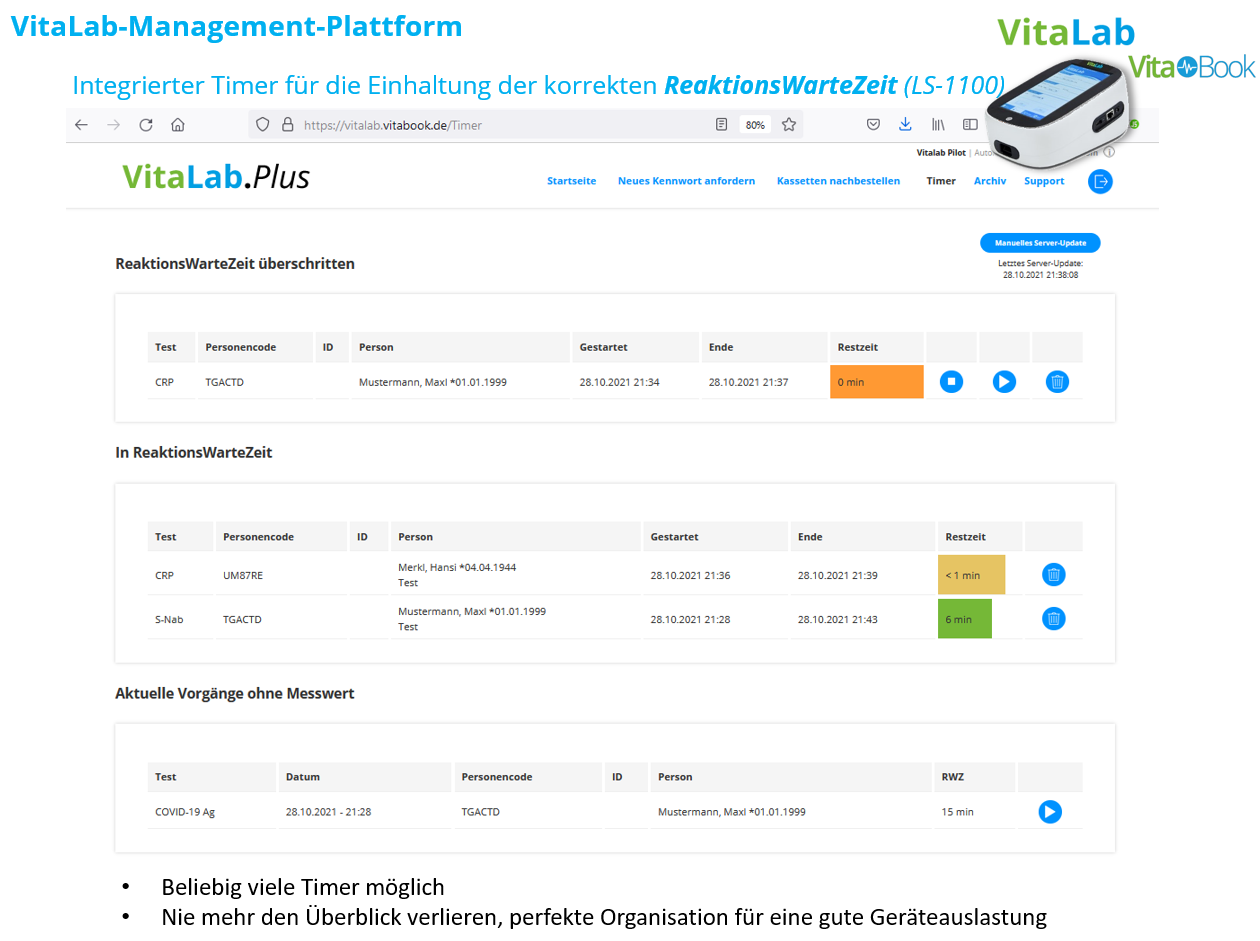Click the browser back arrow
Image resolution: width=1260 pixels, height=941 pixels.
(x=82, y=125)
